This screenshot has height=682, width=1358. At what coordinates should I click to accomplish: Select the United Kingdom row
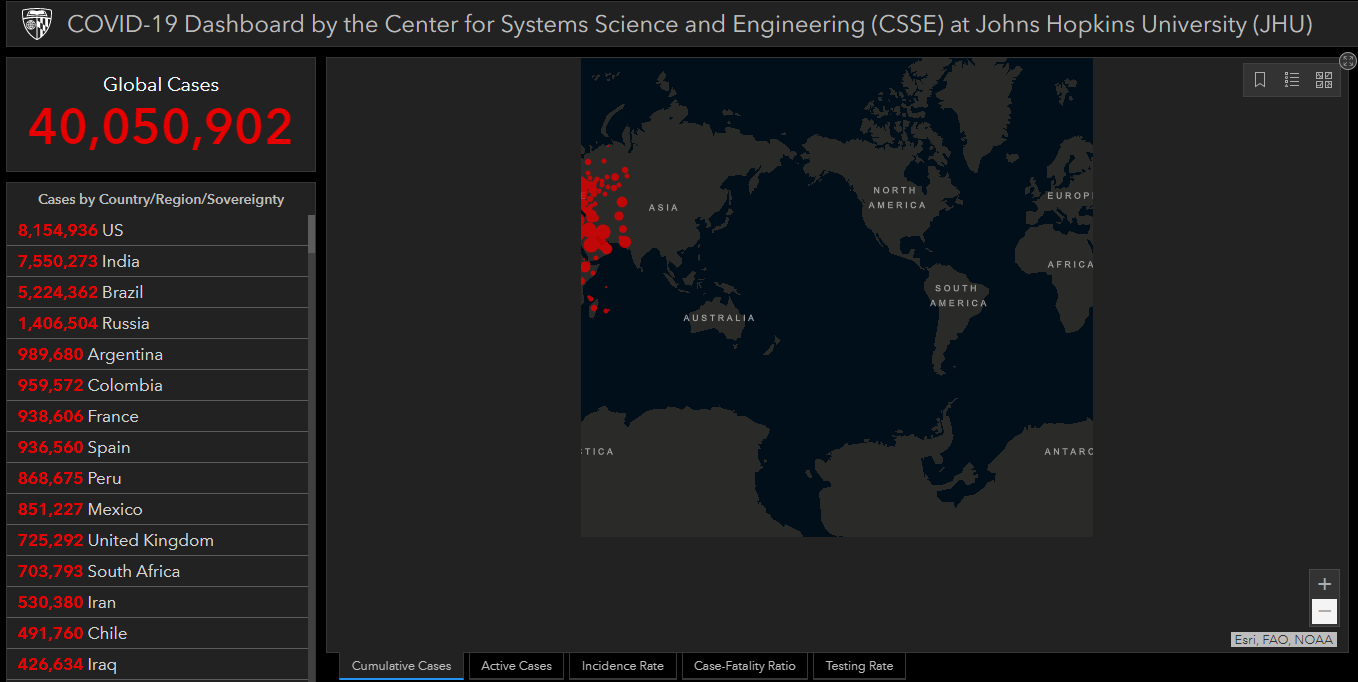(x=158, y=540)
